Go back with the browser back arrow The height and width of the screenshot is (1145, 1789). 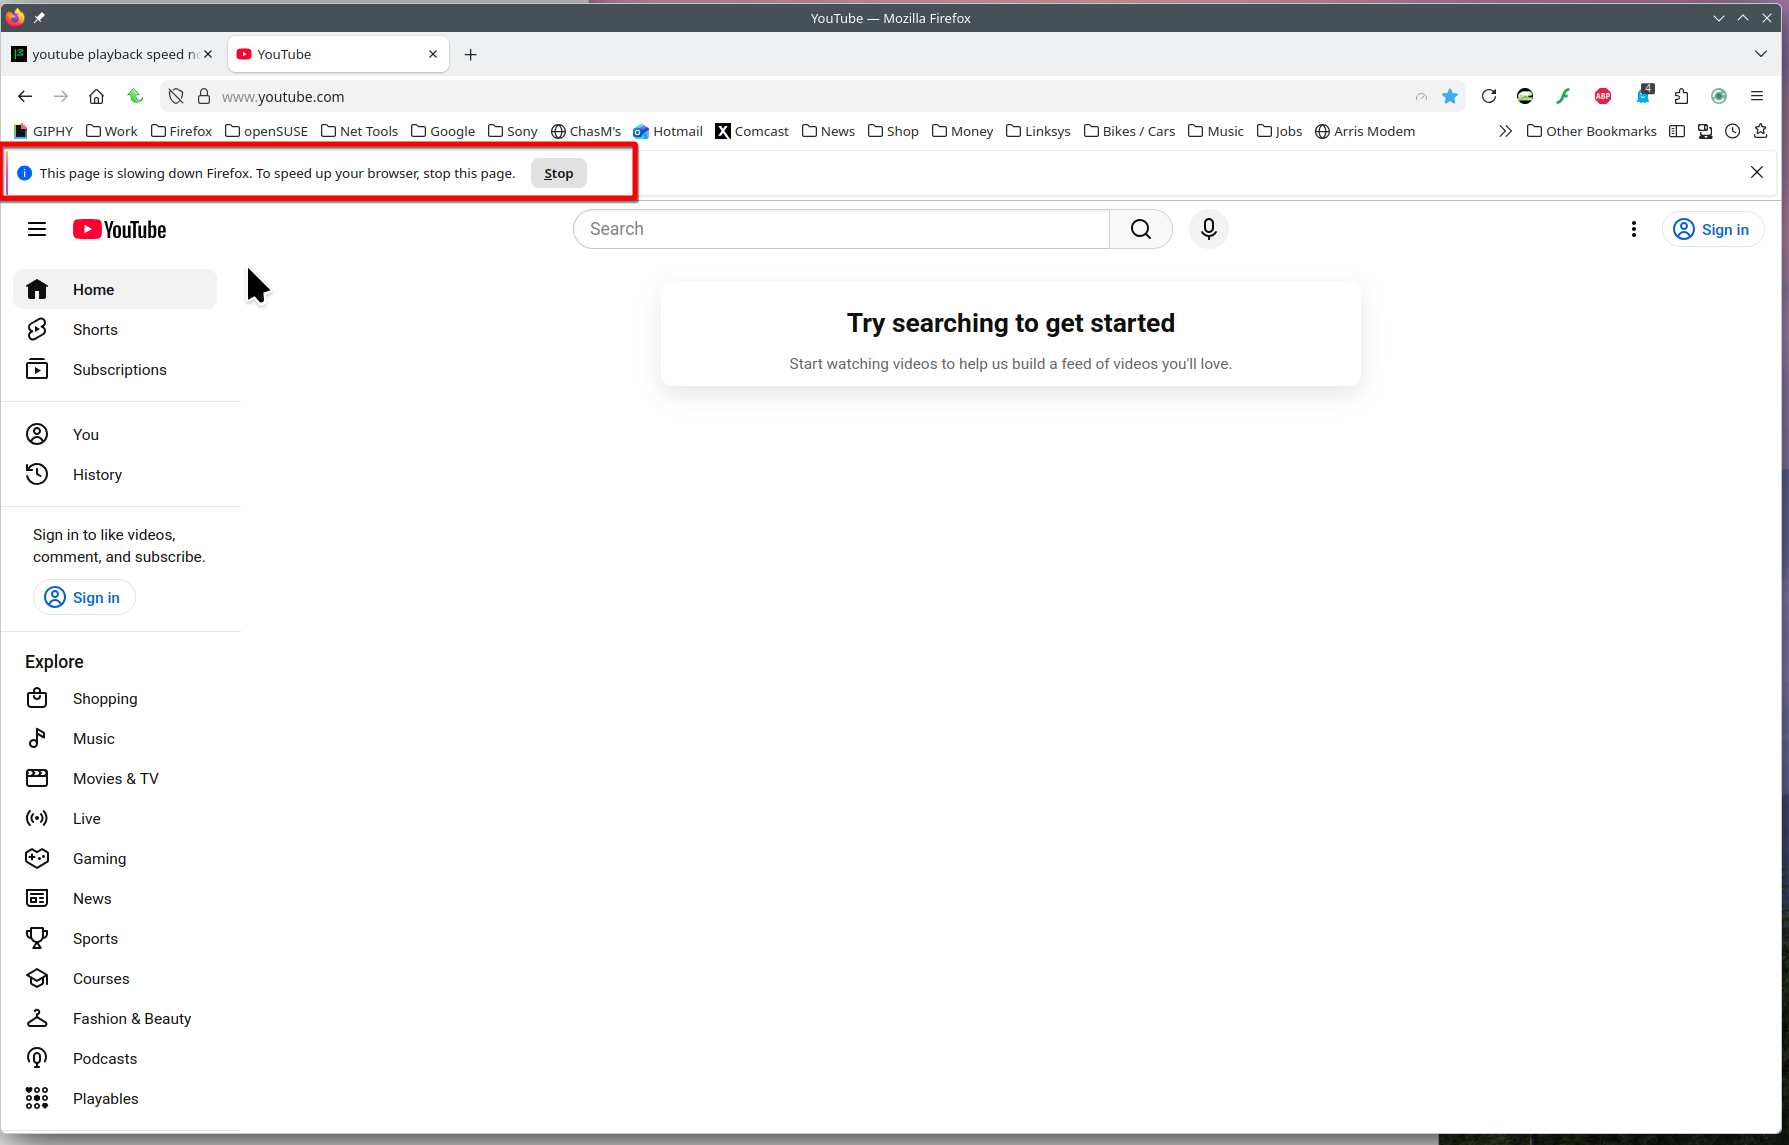25,96
